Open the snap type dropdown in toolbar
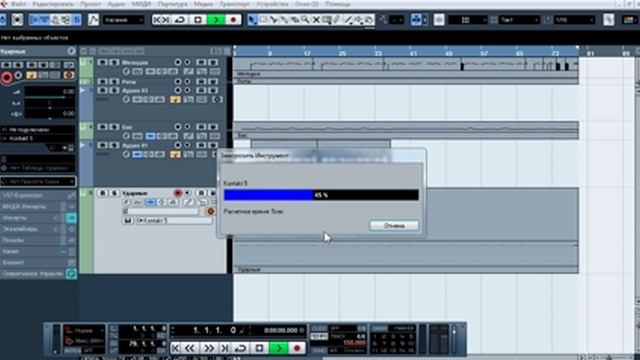 468,20
